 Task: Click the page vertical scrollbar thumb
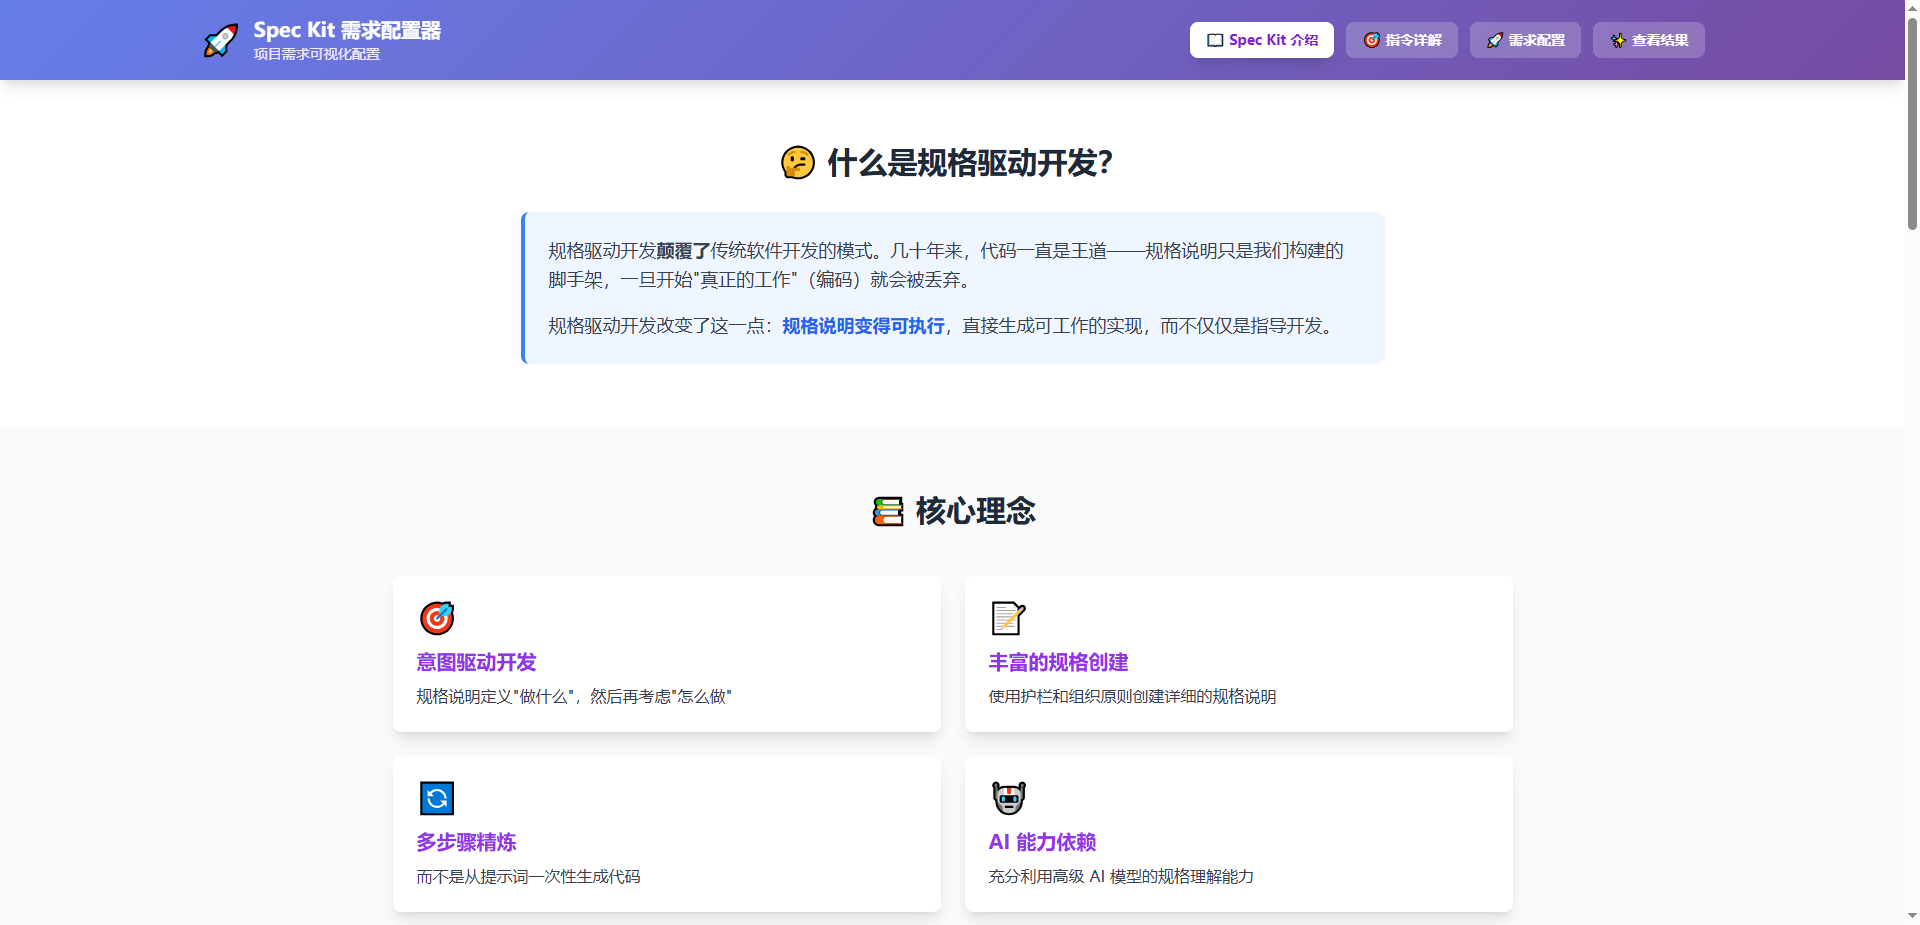tap(1912, 125)
